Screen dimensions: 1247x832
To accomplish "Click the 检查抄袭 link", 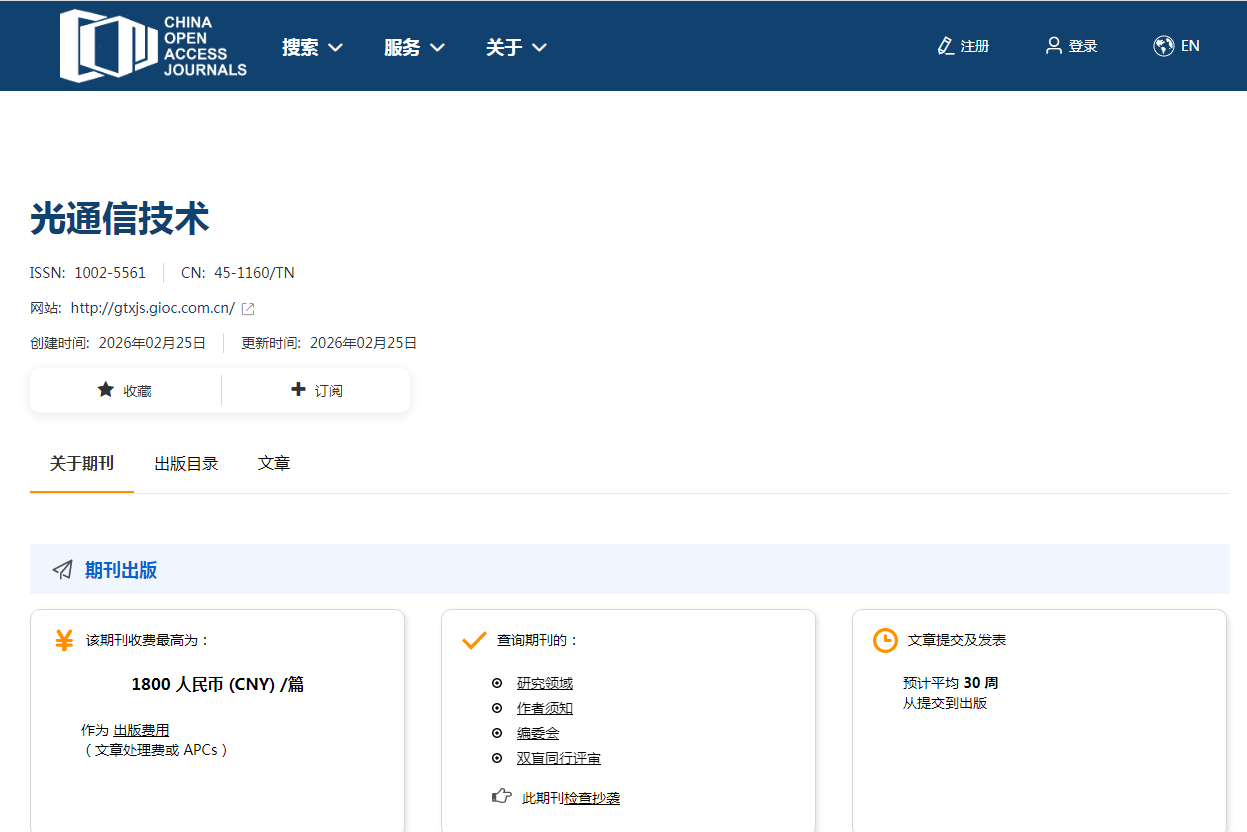I will point(592,798).
